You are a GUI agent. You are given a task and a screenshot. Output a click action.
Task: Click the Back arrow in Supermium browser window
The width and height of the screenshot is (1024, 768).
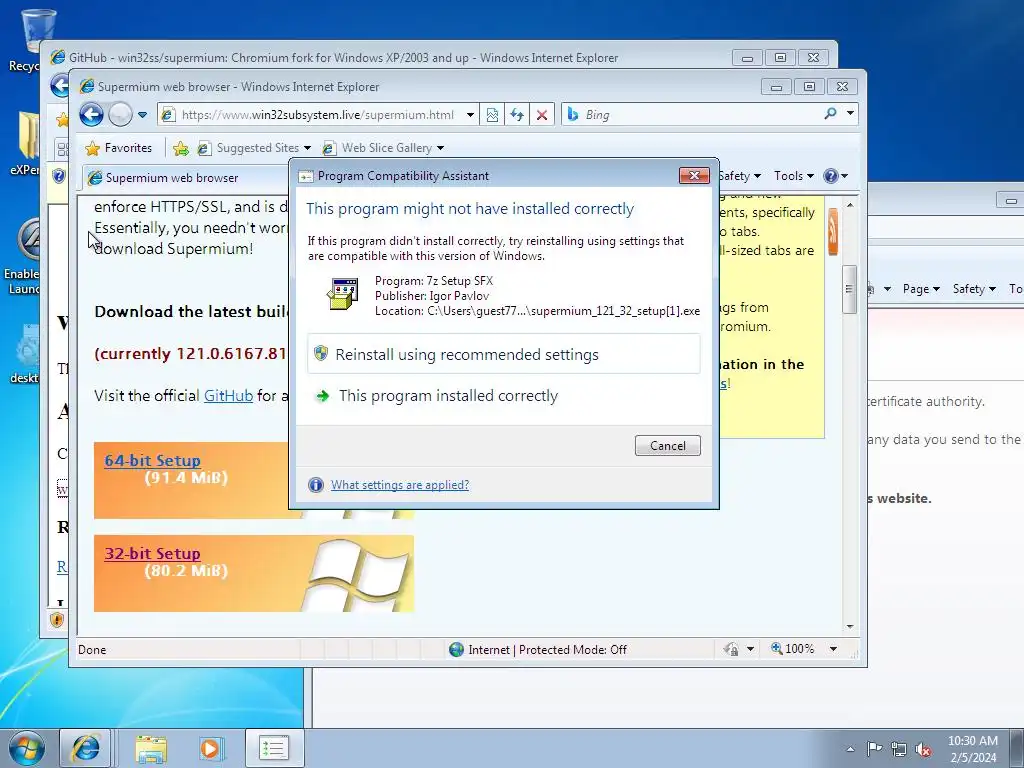pyautogui.click(x=91, y=115)
